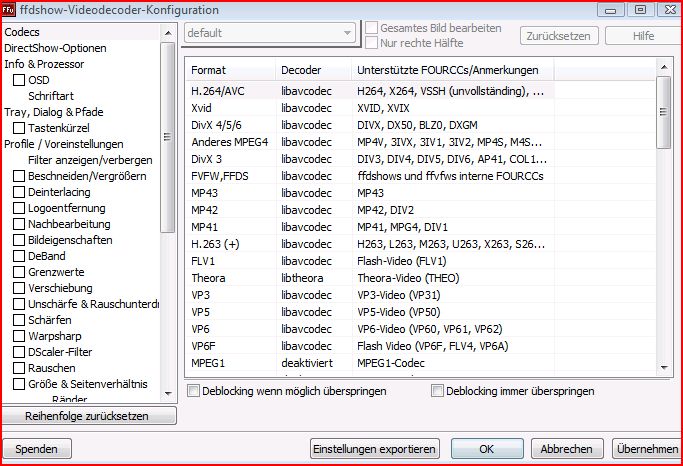Viewport: 683px width, 466px height.
Task: Toggle 'Gesamtes Bild bearbeiten' checkbox
Action: tap(371, 28)
